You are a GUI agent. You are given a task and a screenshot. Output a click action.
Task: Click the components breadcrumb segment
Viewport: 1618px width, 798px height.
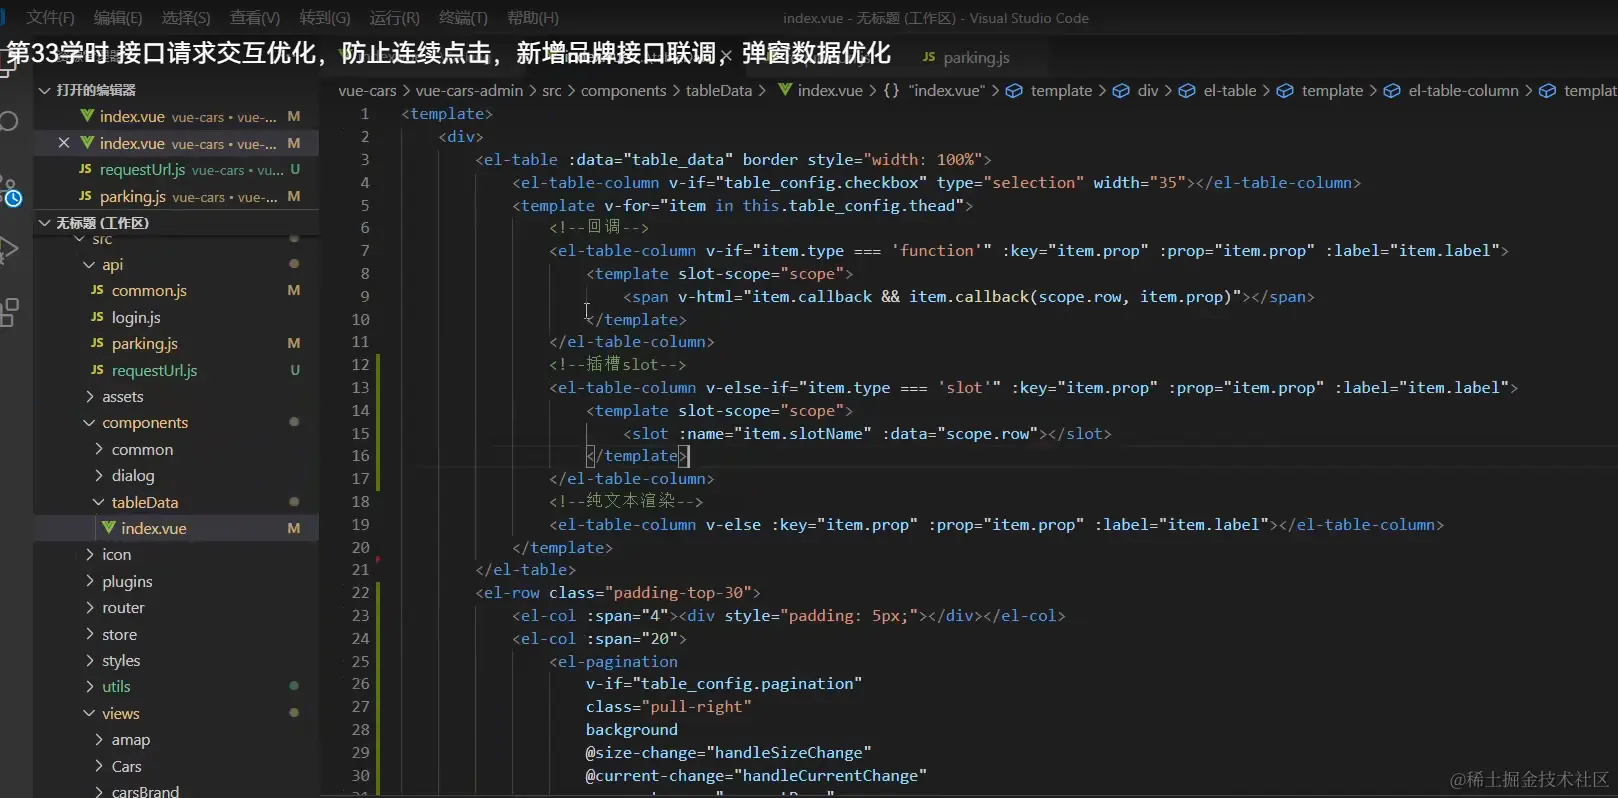point(623,90)
